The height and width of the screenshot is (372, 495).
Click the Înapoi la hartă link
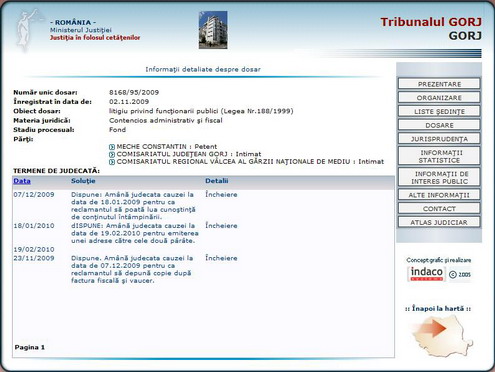pos(438,309)
